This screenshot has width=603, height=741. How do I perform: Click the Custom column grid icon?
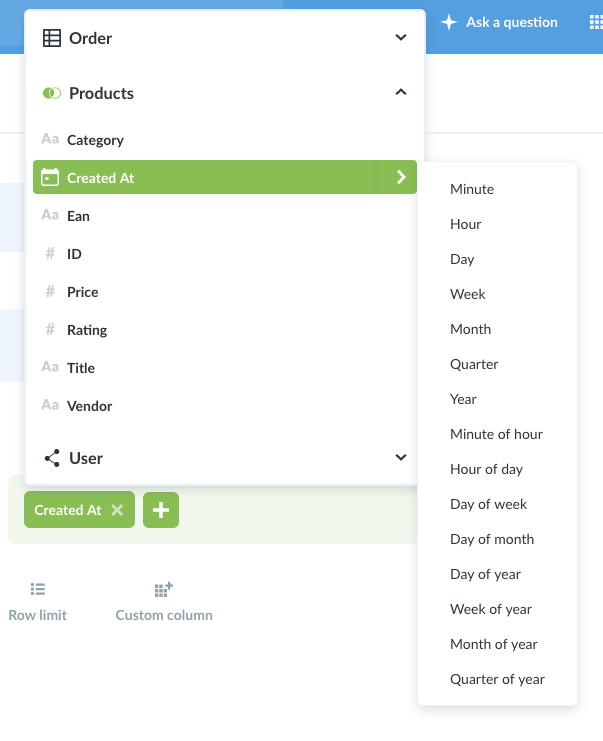164,590
